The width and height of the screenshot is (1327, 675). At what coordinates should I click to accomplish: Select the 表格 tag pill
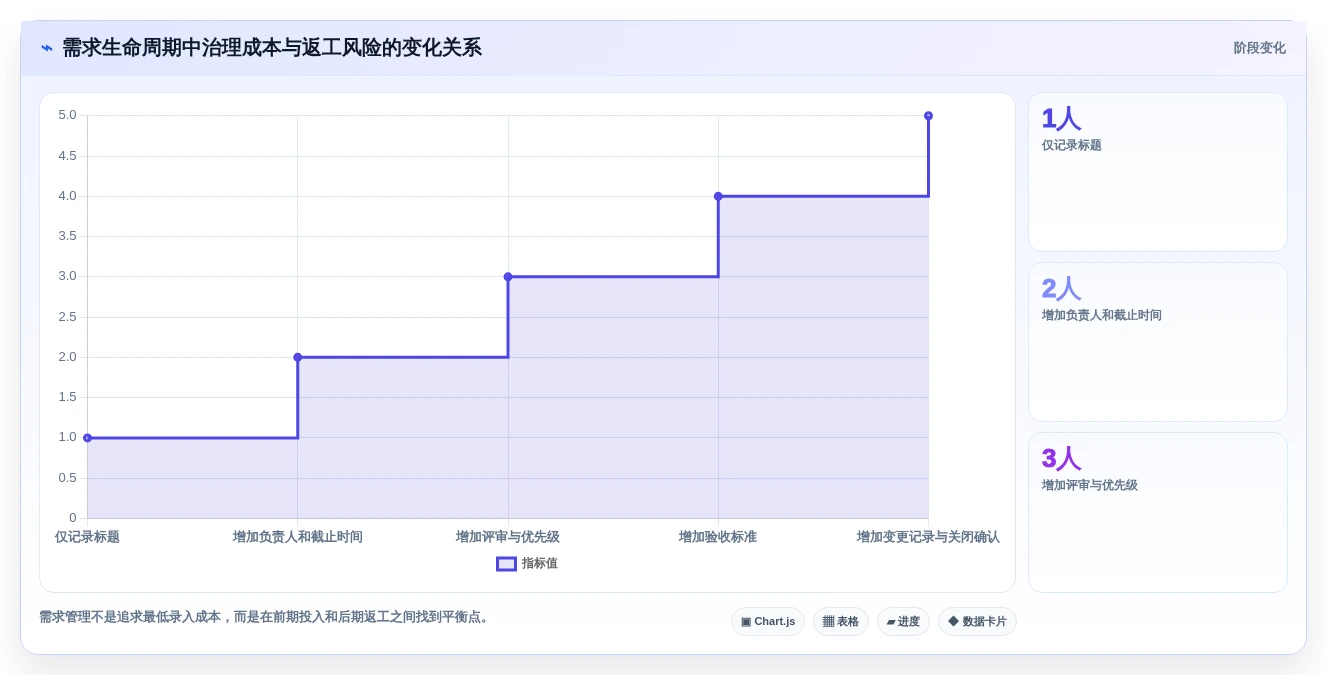[841, 622]
